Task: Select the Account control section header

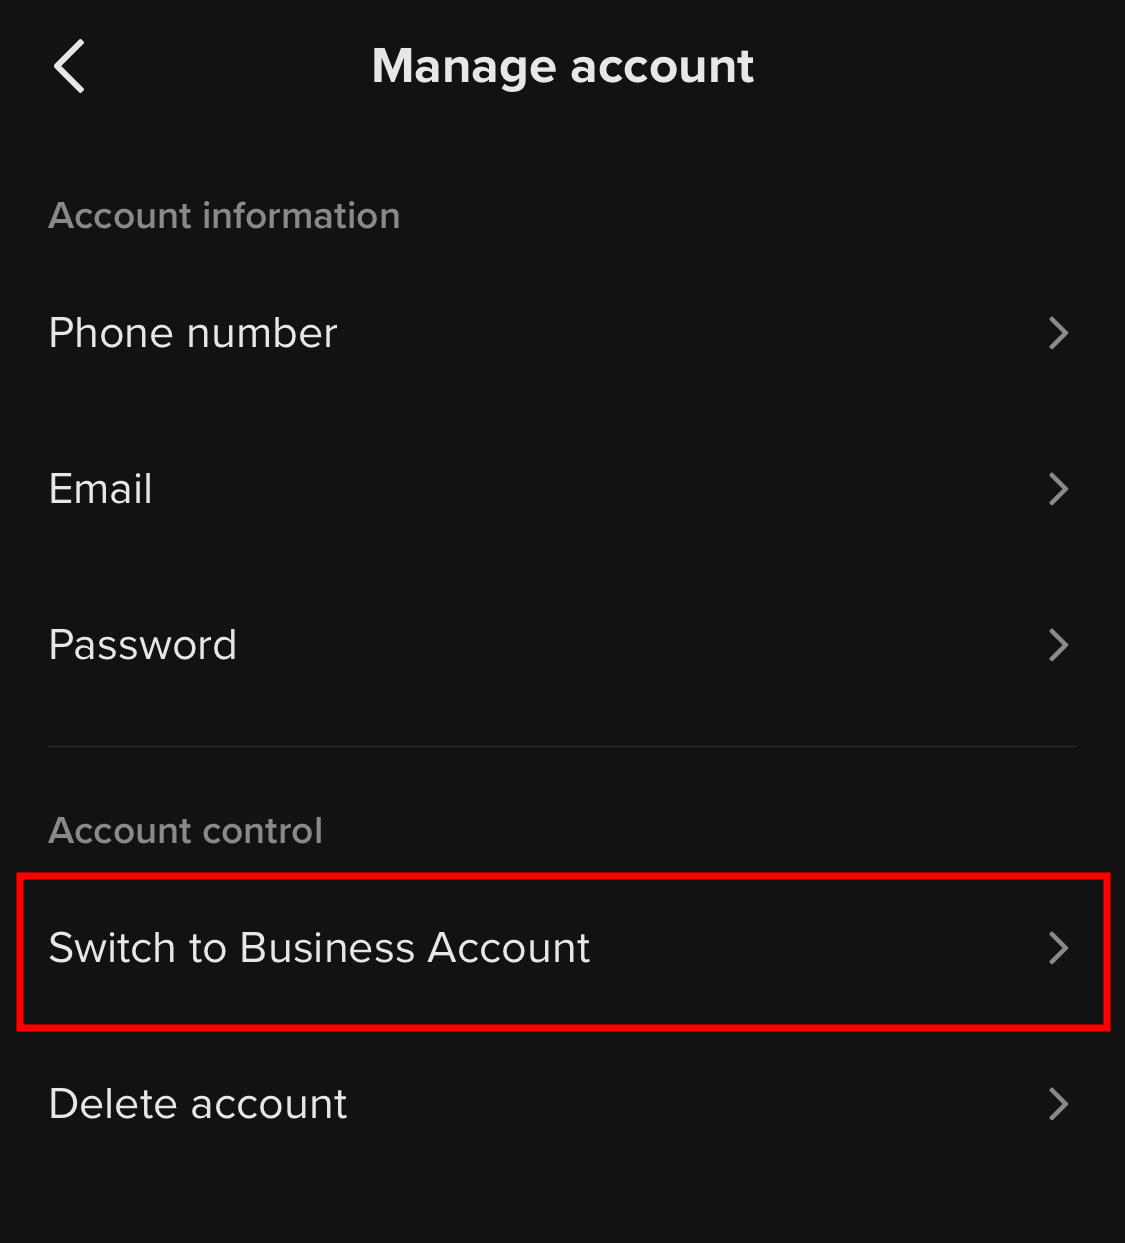Action: coord(185,831)
